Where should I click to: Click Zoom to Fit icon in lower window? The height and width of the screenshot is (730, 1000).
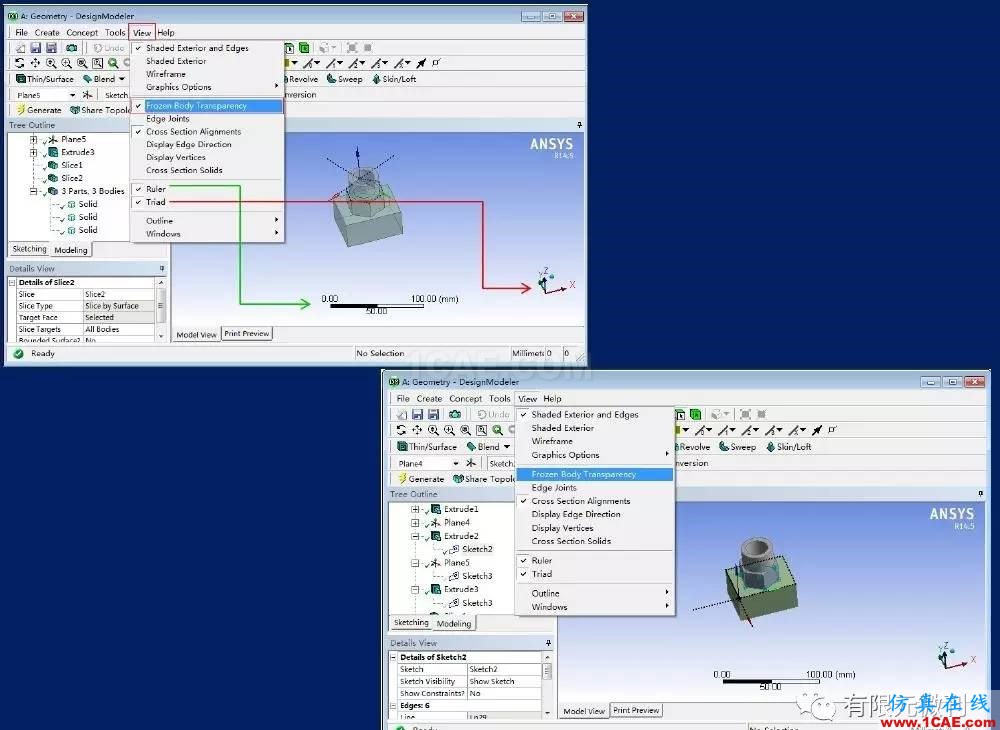pyautogui.click(x=466, y=430)
